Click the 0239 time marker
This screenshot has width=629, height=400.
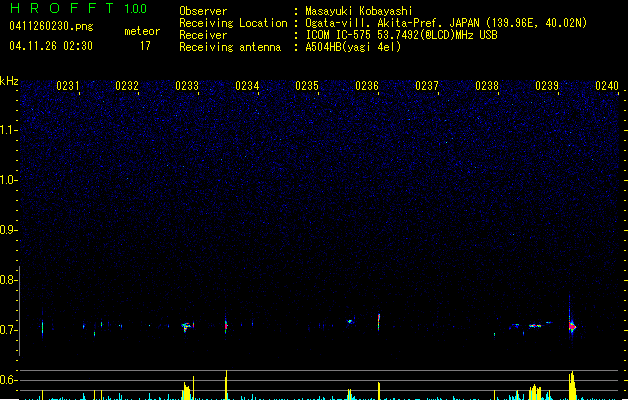point(547,86)
